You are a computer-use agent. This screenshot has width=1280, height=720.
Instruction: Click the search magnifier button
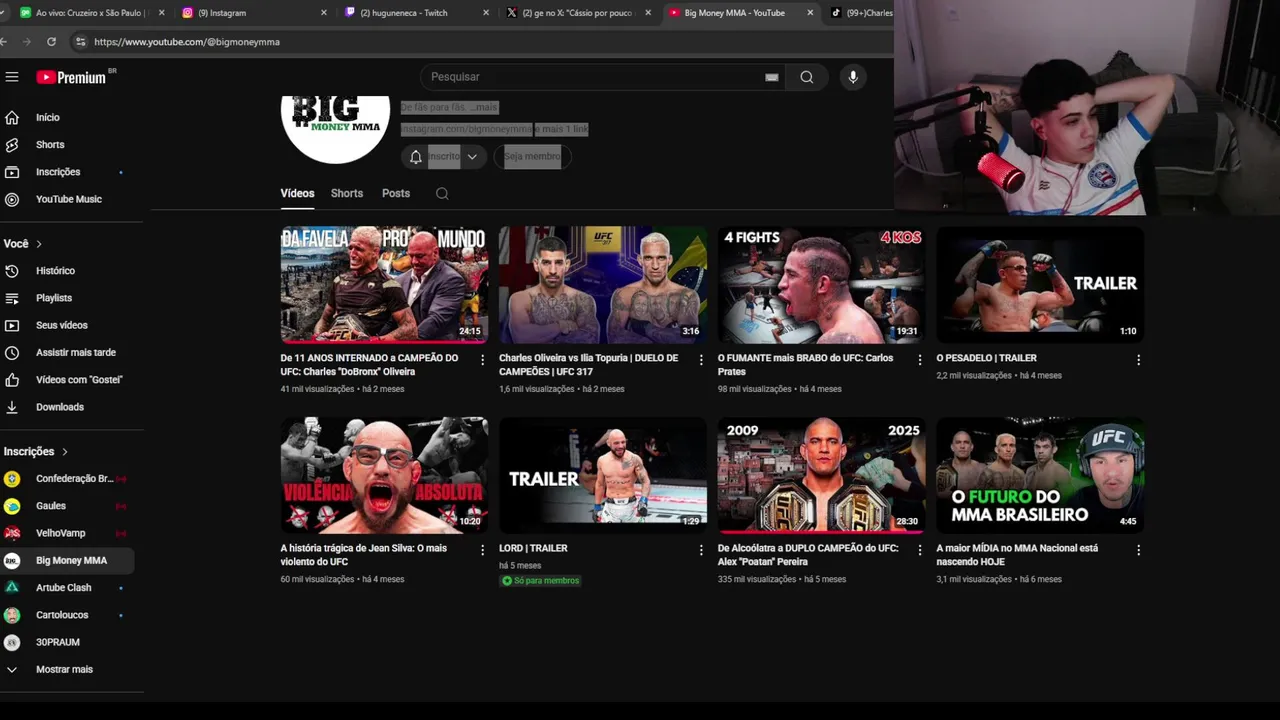807,77
